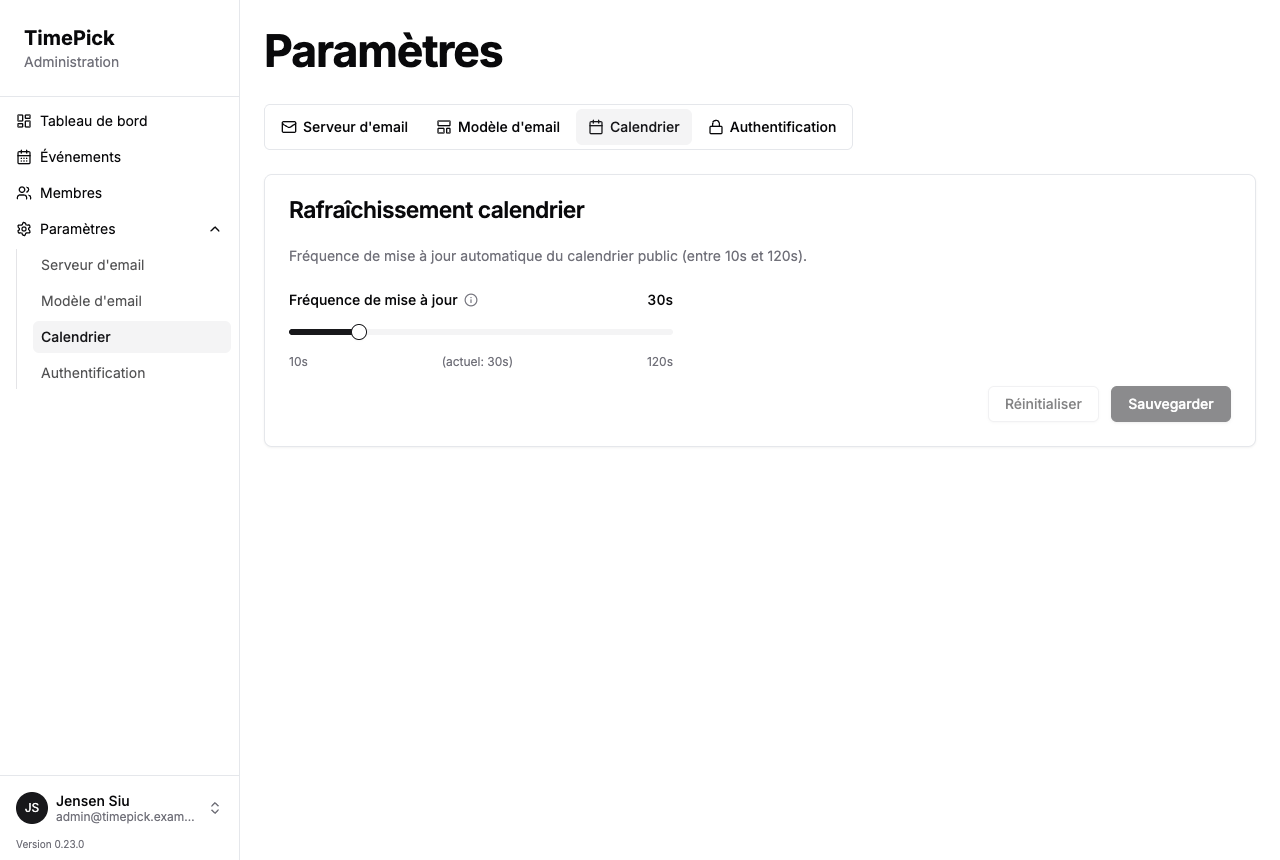Click the info icon next to Fréquence de mise à jour
The height and width of the screenshot is (860, 1280).
point(471,300)
